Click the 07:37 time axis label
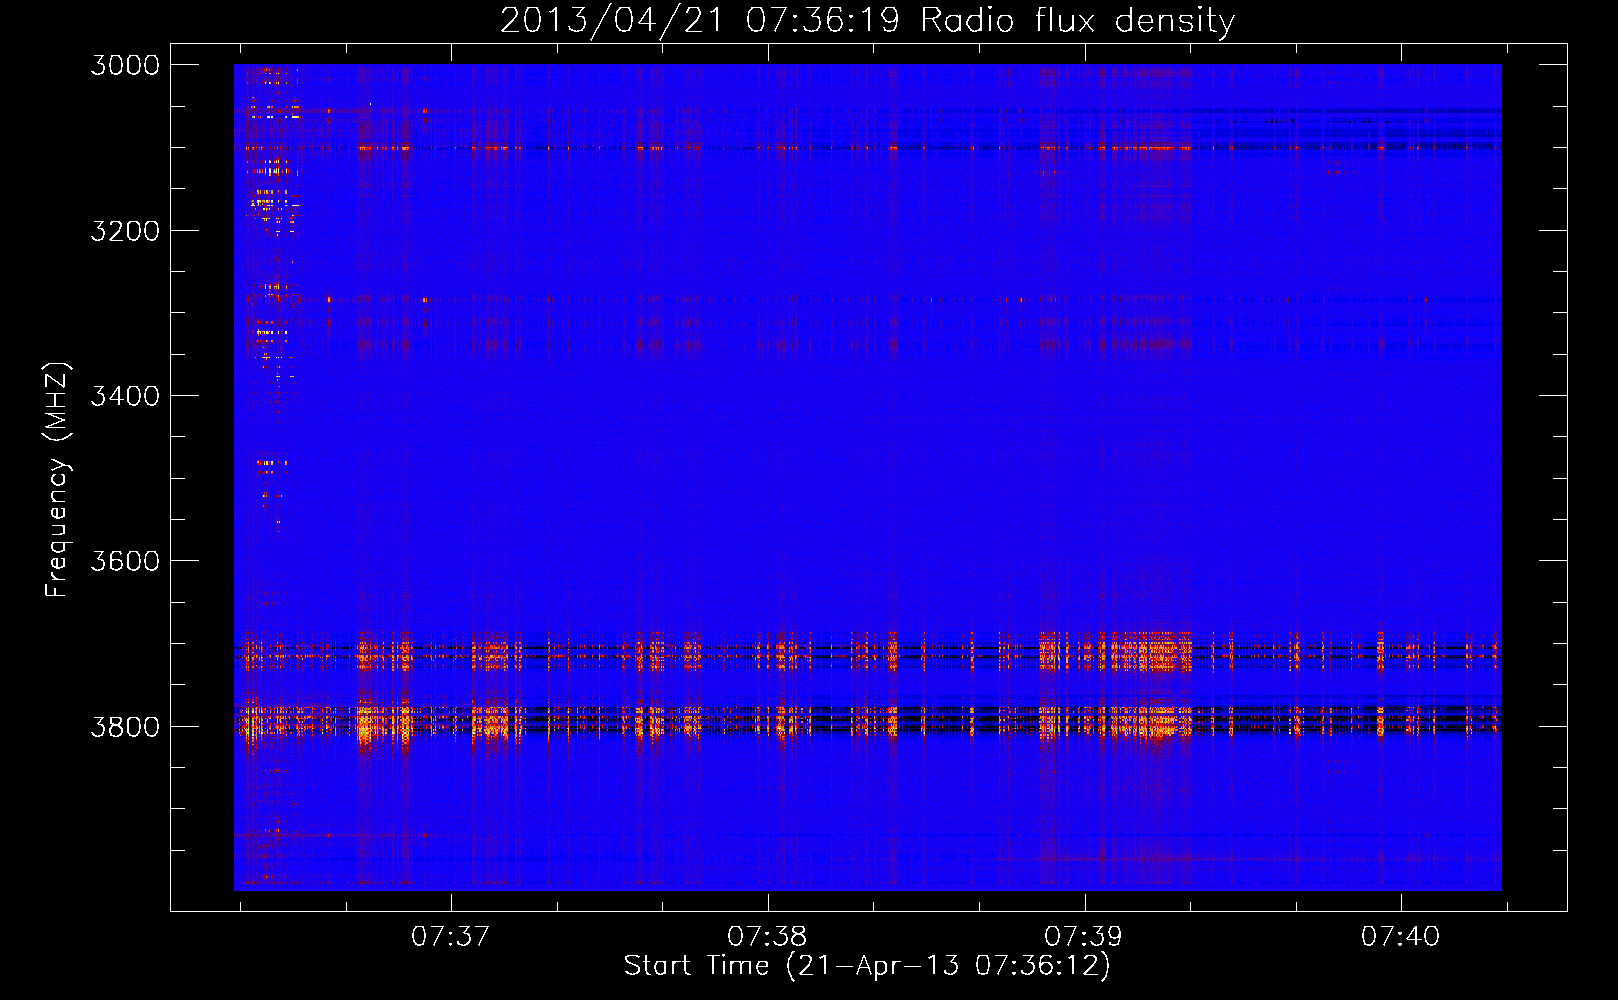This screenshot has height=1000, width=1618. coord(451,936)
